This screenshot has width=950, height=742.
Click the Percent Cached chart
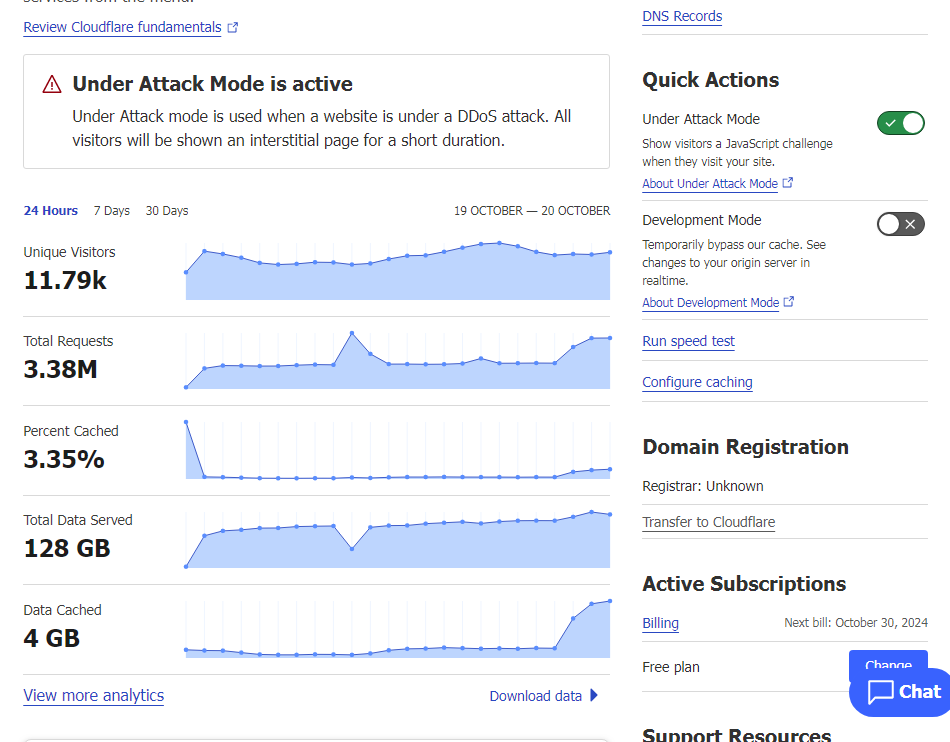[x=397, y=450]
